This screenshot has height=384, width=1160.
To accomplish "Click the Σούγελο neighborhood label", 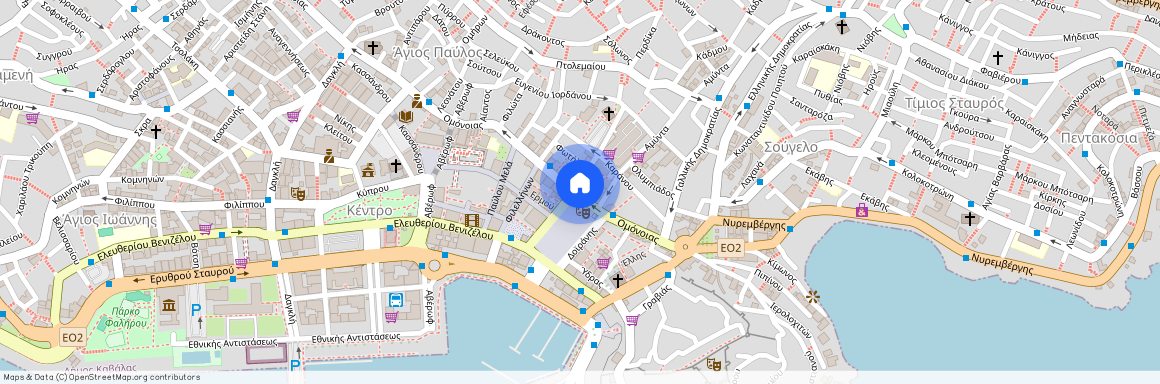I will click(792, 146).
